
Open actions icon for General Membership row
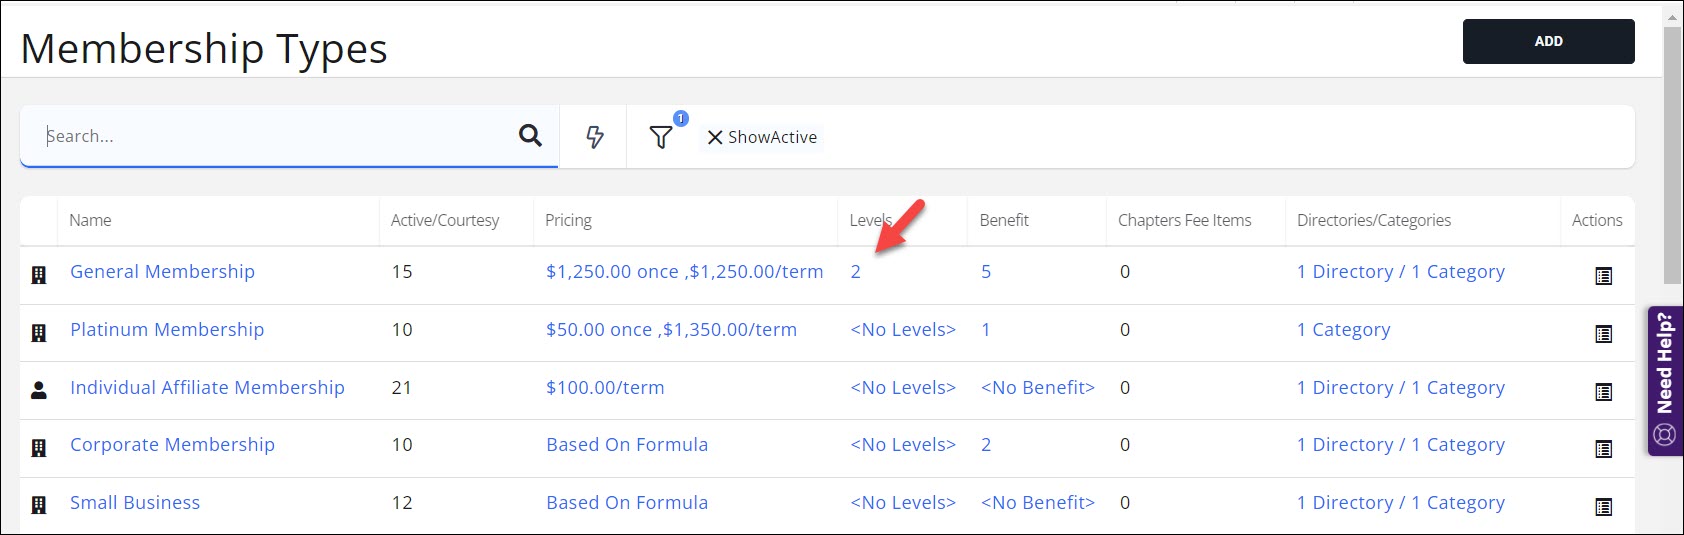coord(1603,276)
